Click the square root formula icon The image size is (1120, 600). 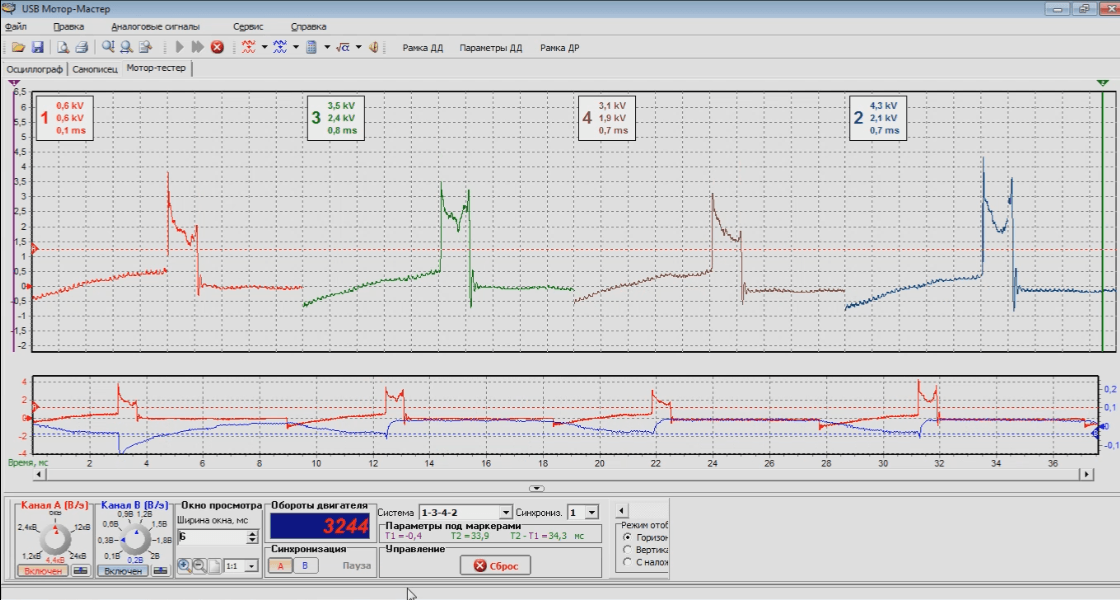(x=342, y=47)
